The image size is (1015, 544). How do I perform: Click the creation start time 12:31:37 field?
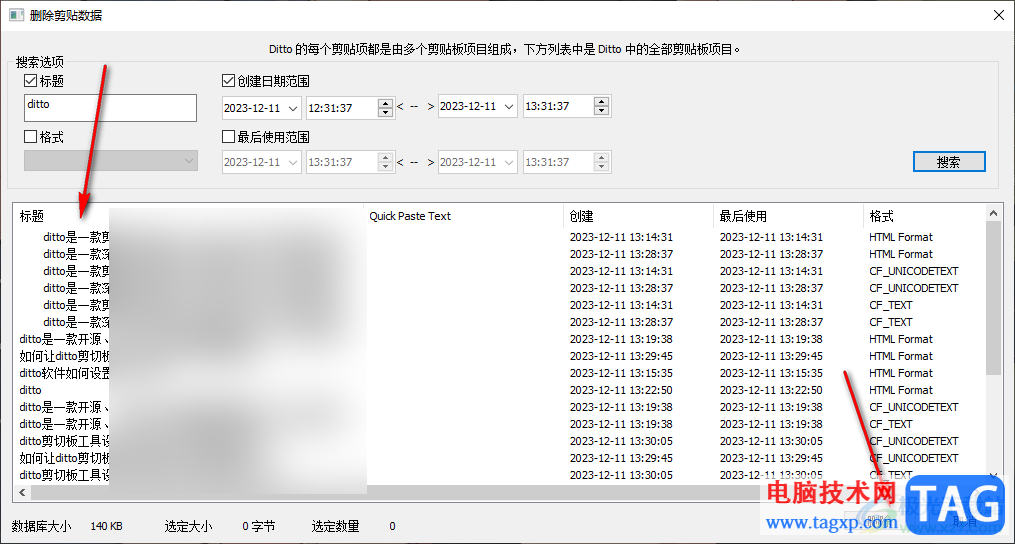[x=342, y=108]
